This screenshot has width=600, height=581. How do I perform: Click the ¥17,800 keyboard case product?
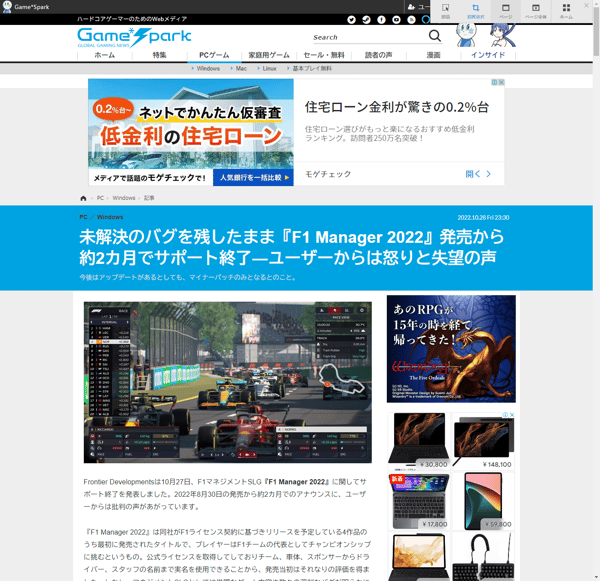(419, 501)
